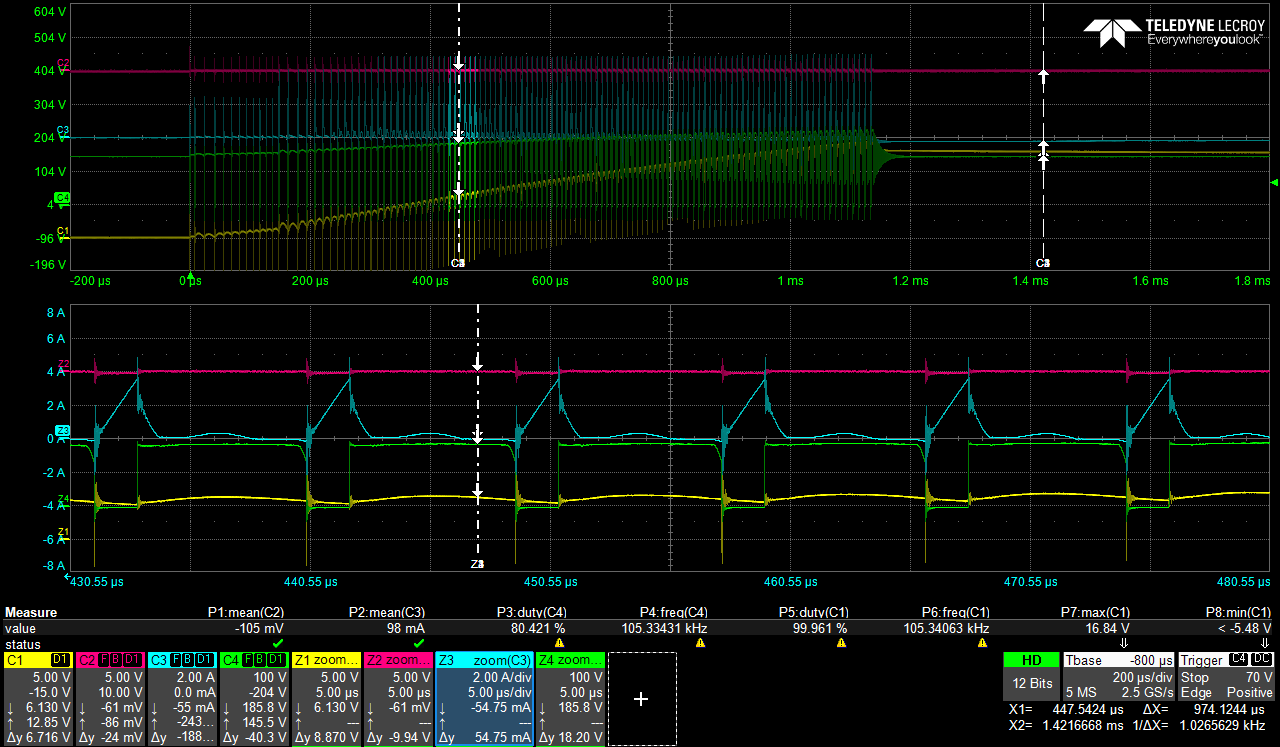Click the warning triangle under P6:freq(C1)

(982, 643)
